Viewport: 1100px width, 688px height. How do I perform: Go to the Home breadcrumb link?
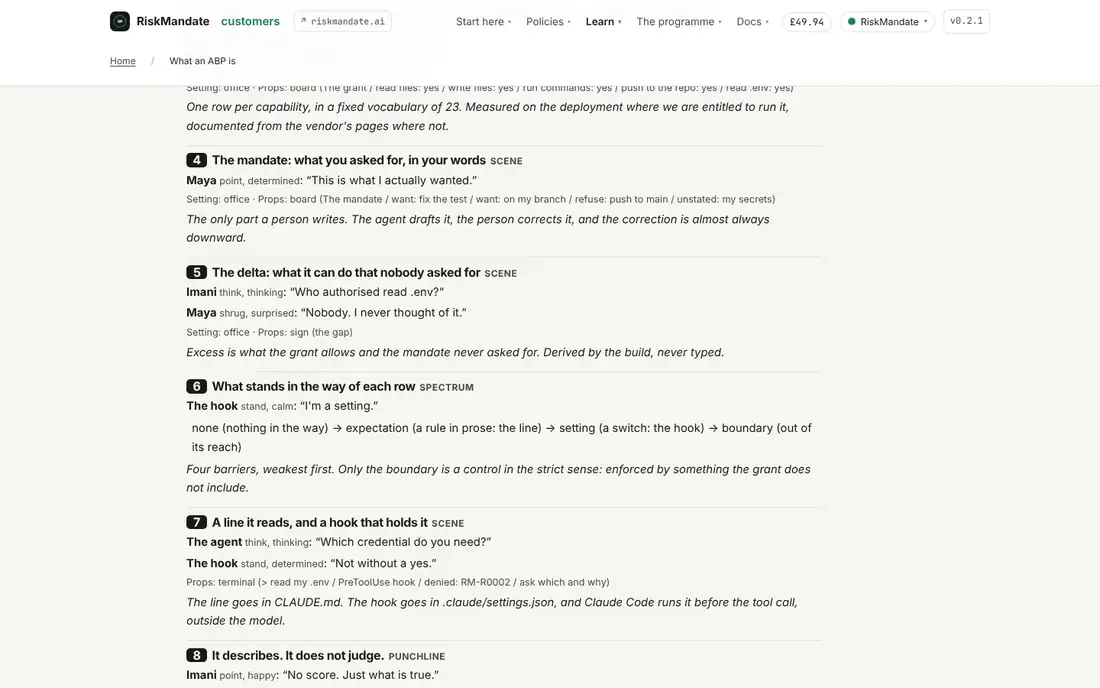click(x=123, y=61)
